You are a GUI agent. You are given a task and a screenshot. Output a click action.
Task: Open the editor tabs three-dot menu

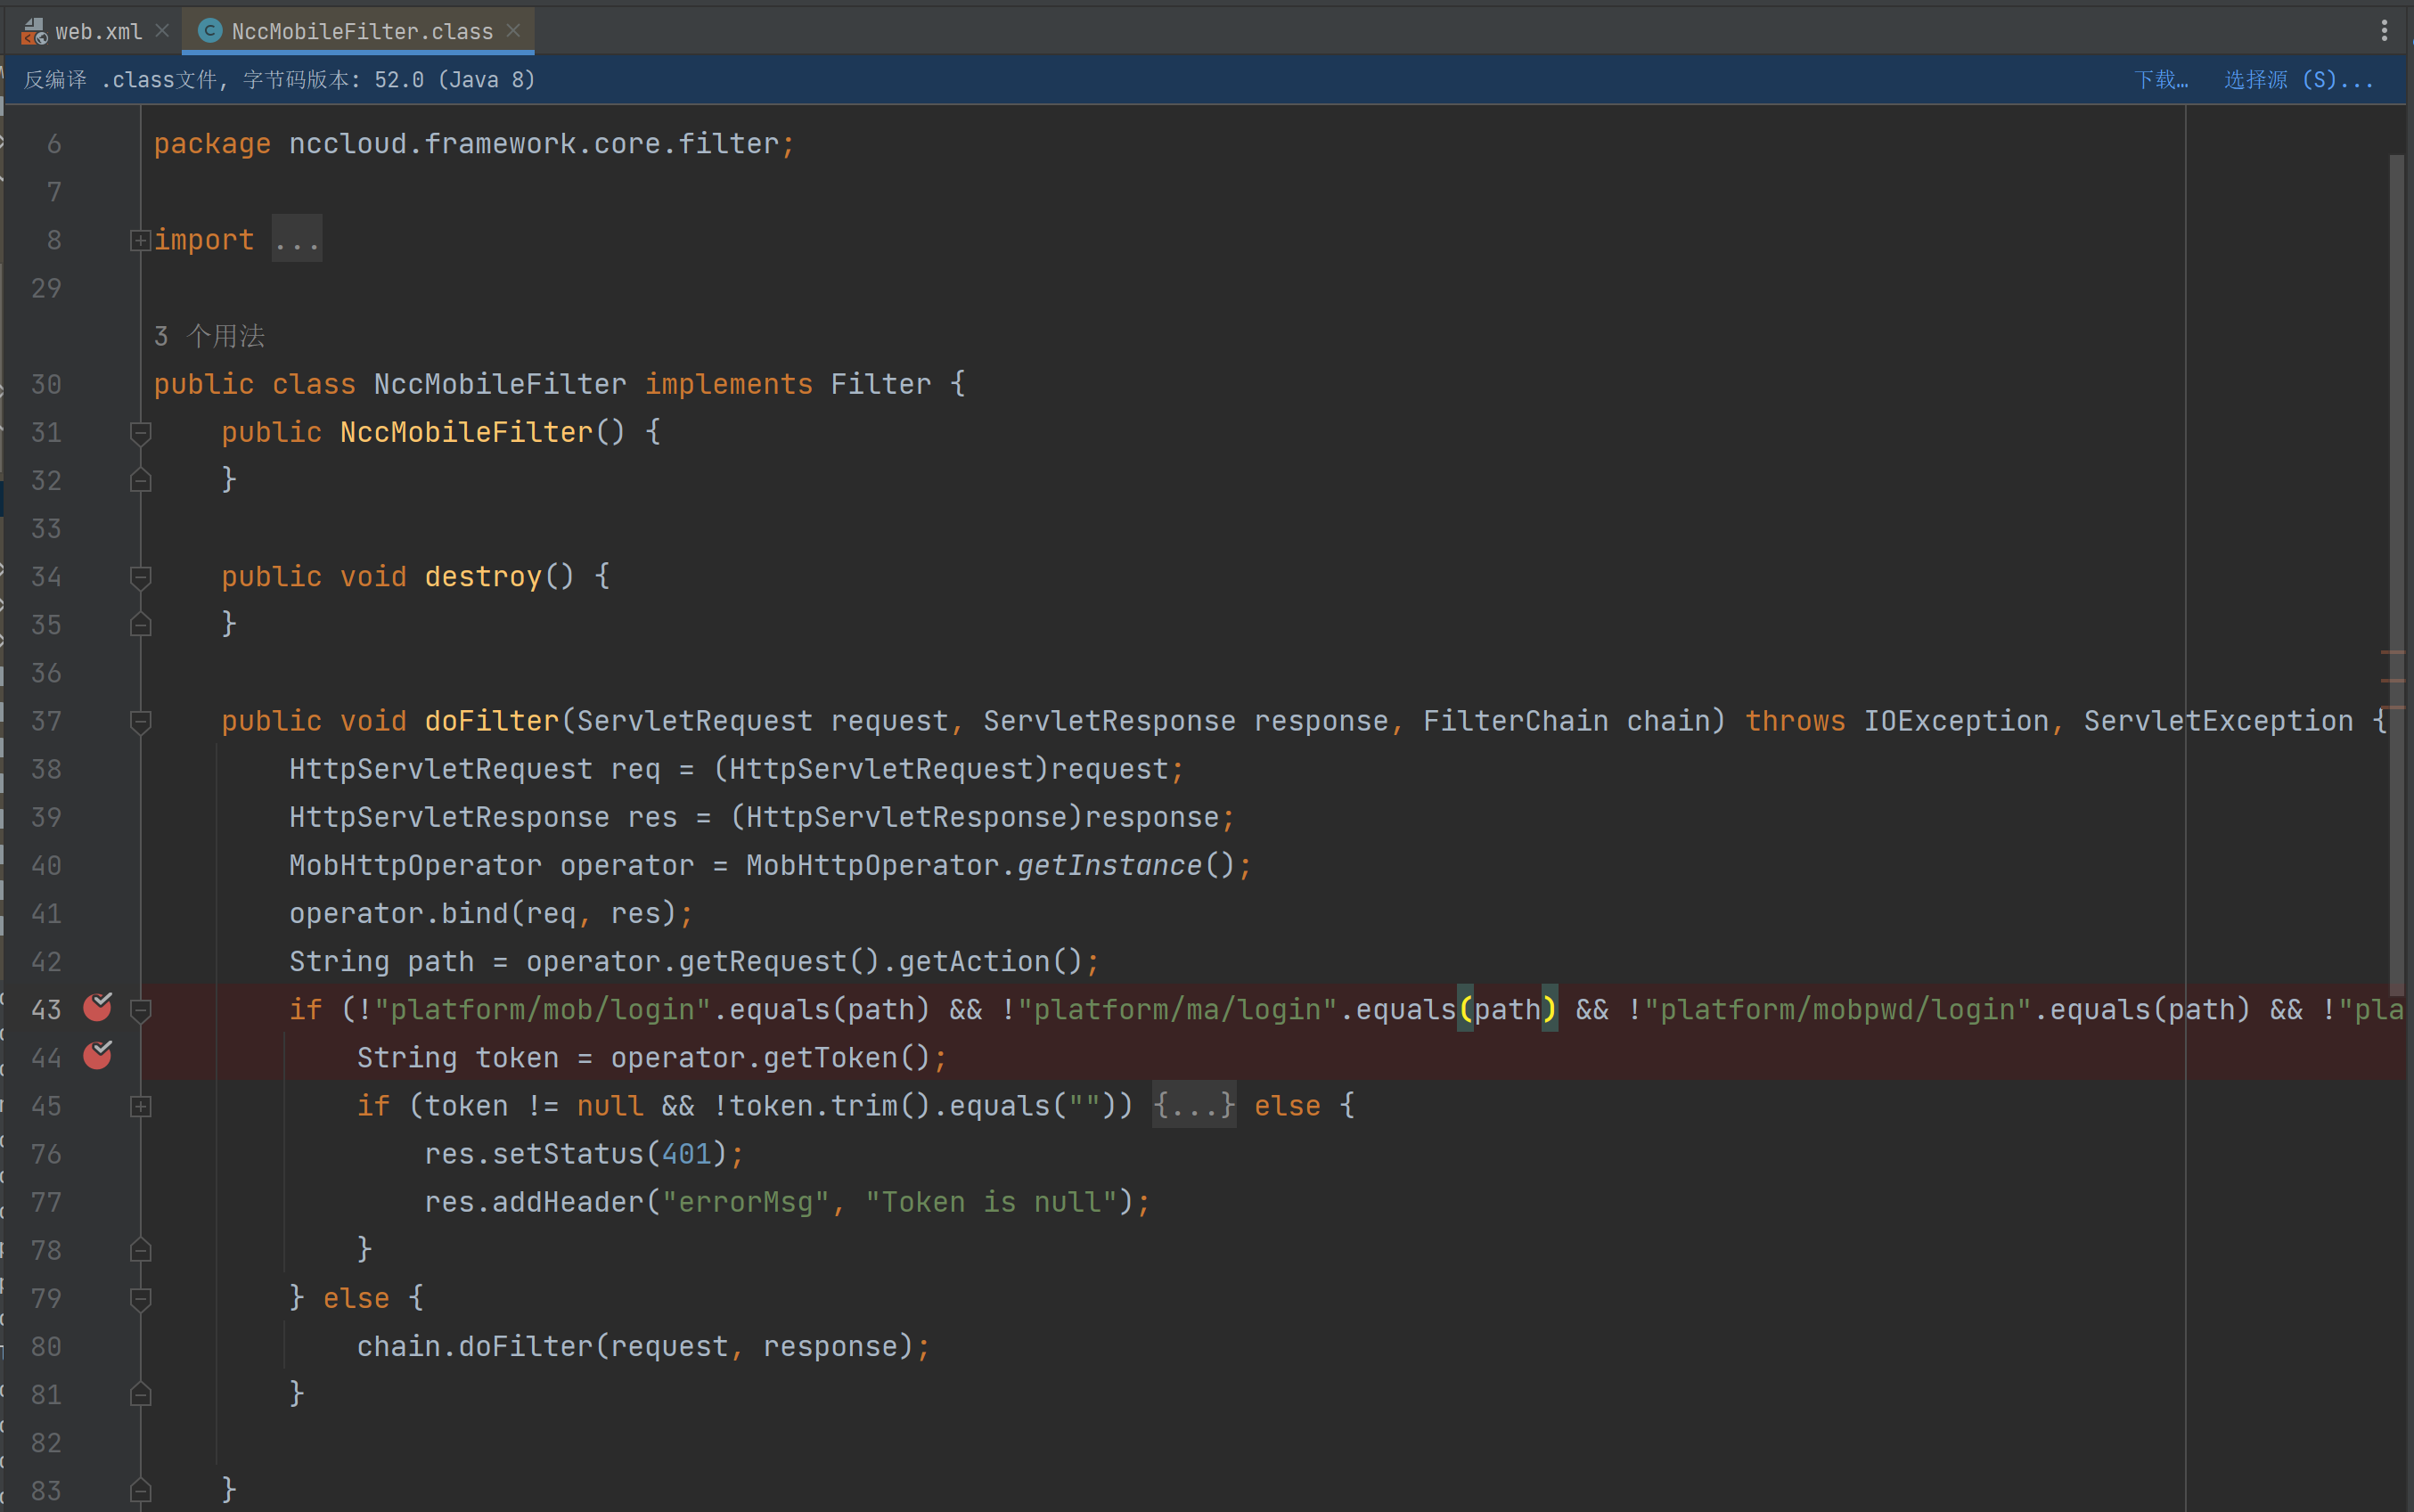tap(2384, 31)
